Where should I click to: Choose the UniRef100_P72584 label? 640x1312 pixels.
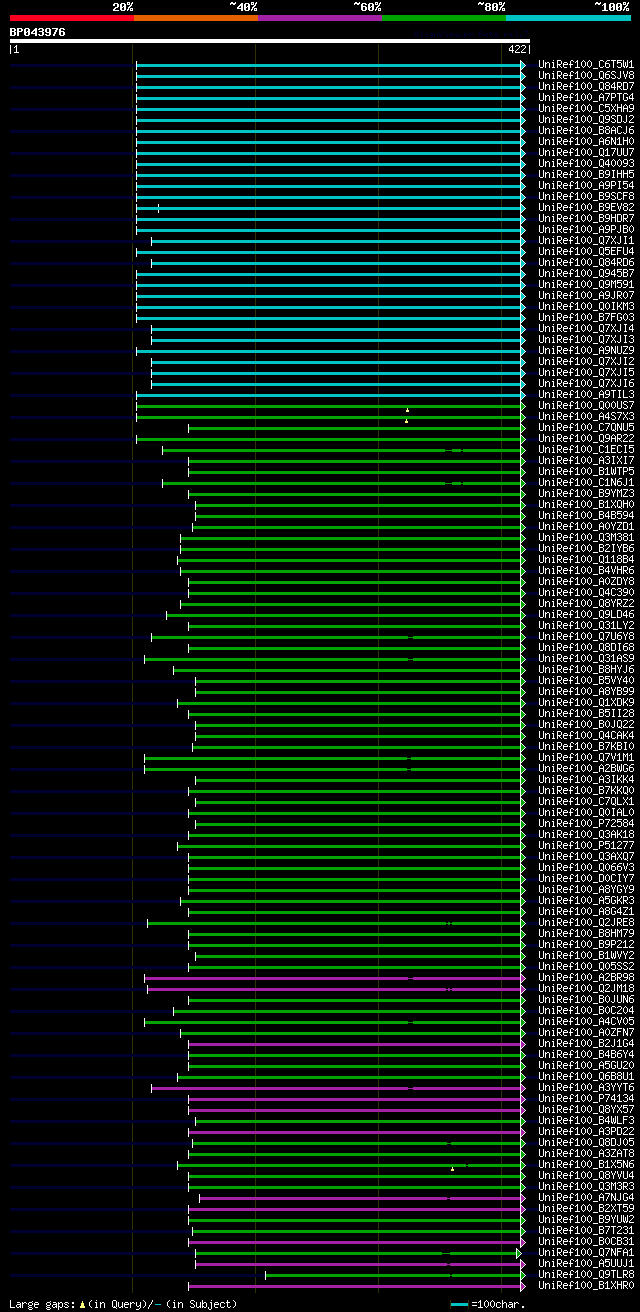point(586,823)
